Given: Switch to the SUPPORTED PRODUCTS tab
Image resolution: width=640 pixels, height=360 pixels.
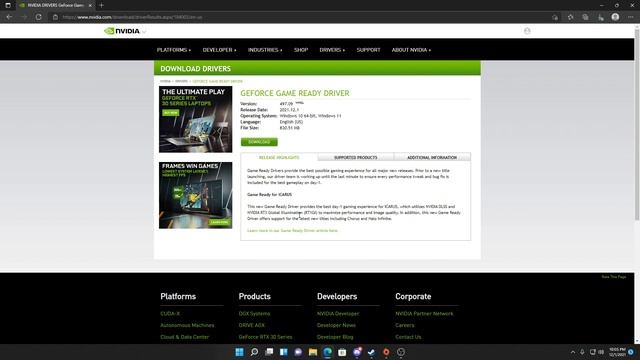Looking at the screenshot, I should 356,157.
